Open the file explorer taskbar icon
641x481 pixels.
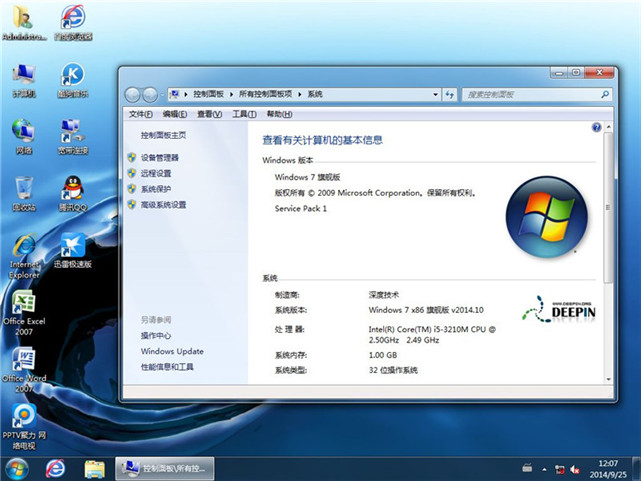pyautogui.click(x=94, y=469)
